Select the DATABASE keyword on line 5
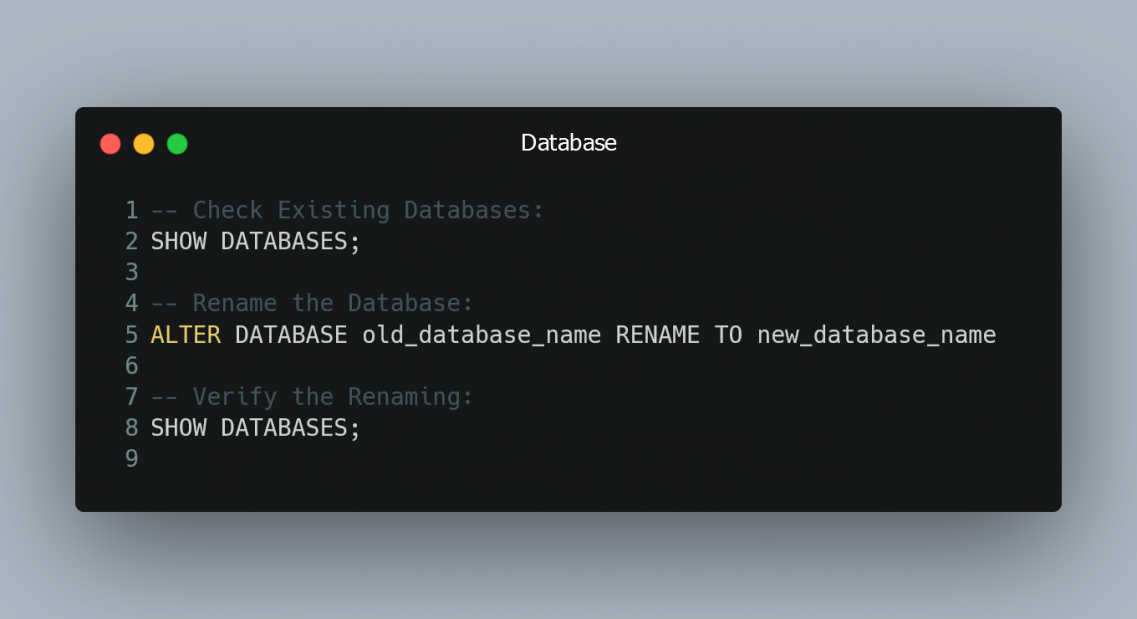 coord(290,335)
